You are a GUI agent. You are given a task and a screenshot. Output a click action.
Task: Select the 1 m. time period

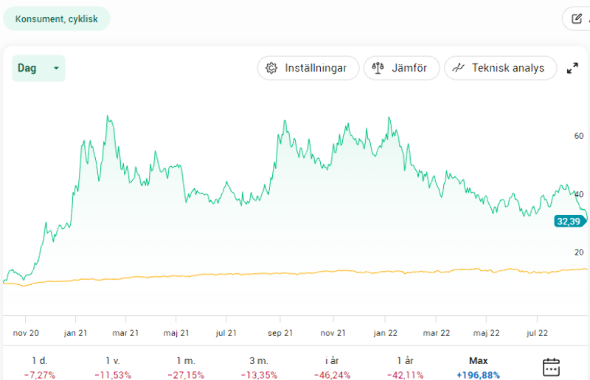pyautogui.click(x=186, y=368)
